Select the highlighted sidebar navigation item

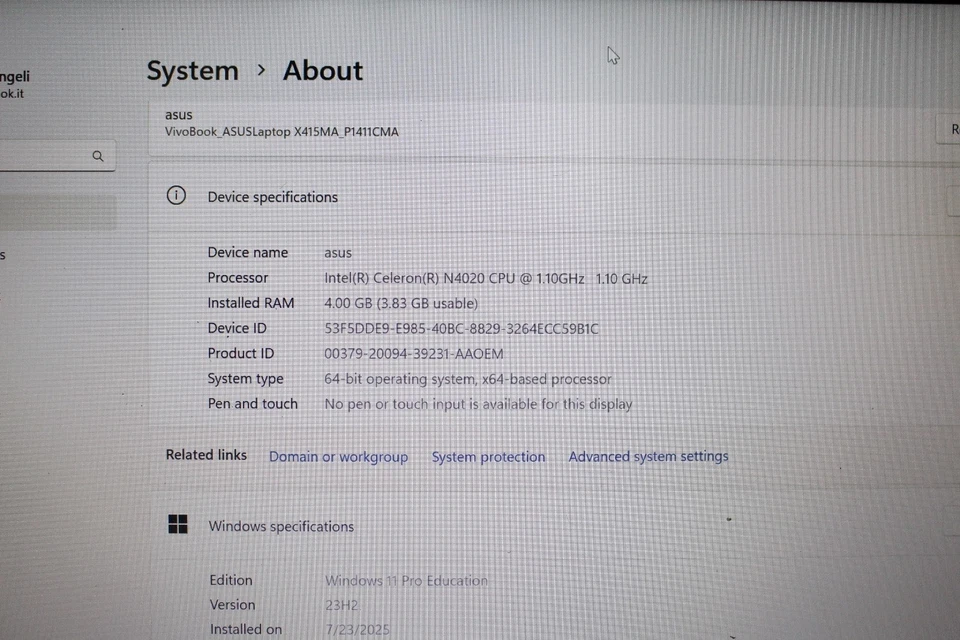(58, 213)
